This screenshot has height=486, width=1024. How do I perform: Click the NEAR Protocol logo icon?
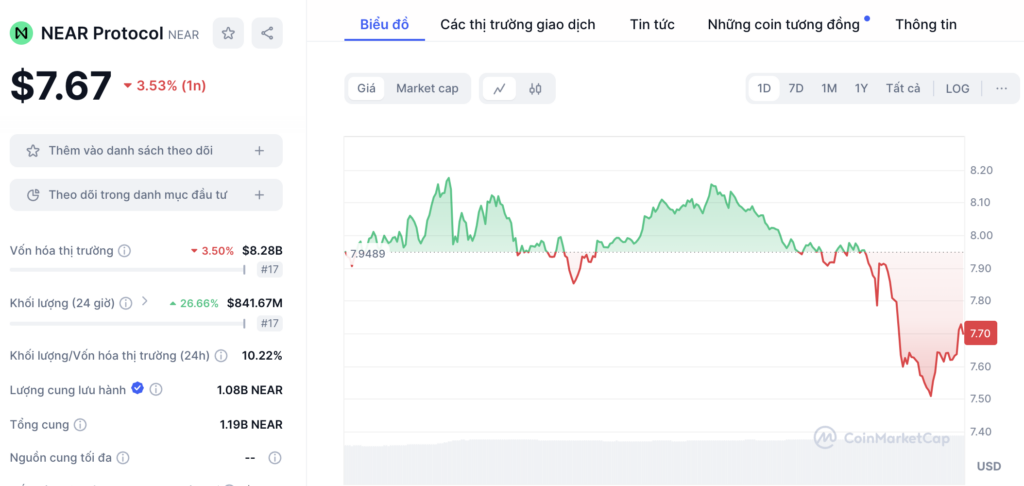(x=22, y=33)
